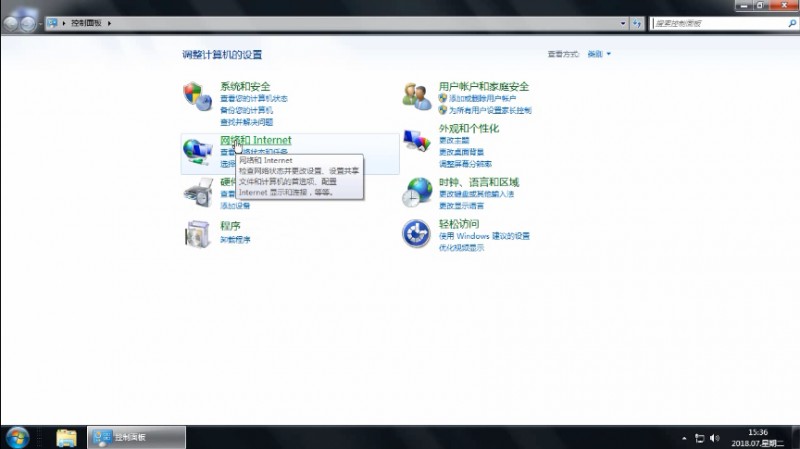Click the network icon in system tray
The height and width of the screenshot is (449, 800).
[699, 438]
